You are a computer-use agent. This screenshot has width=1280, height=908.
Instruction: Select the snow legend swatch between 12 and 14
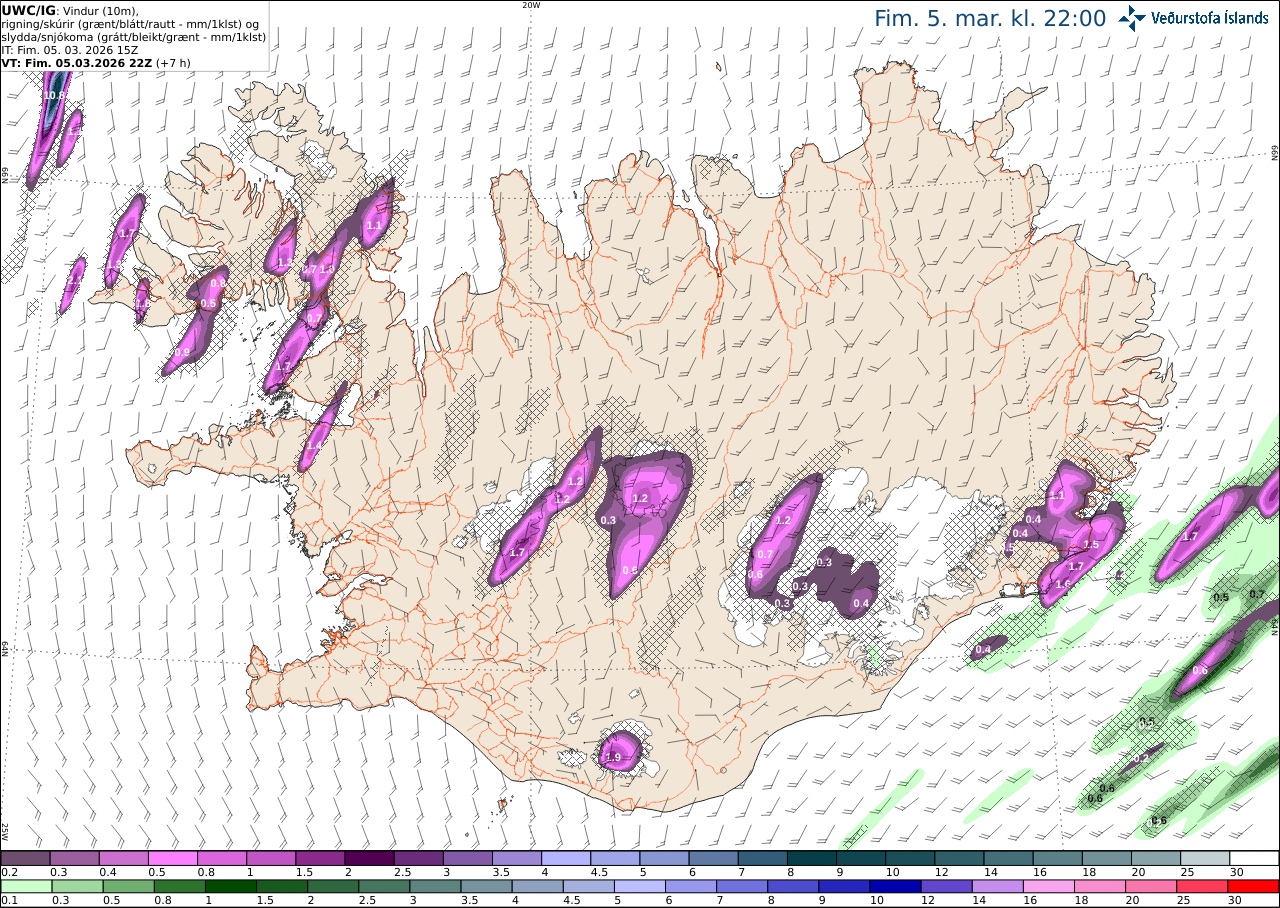960,858
